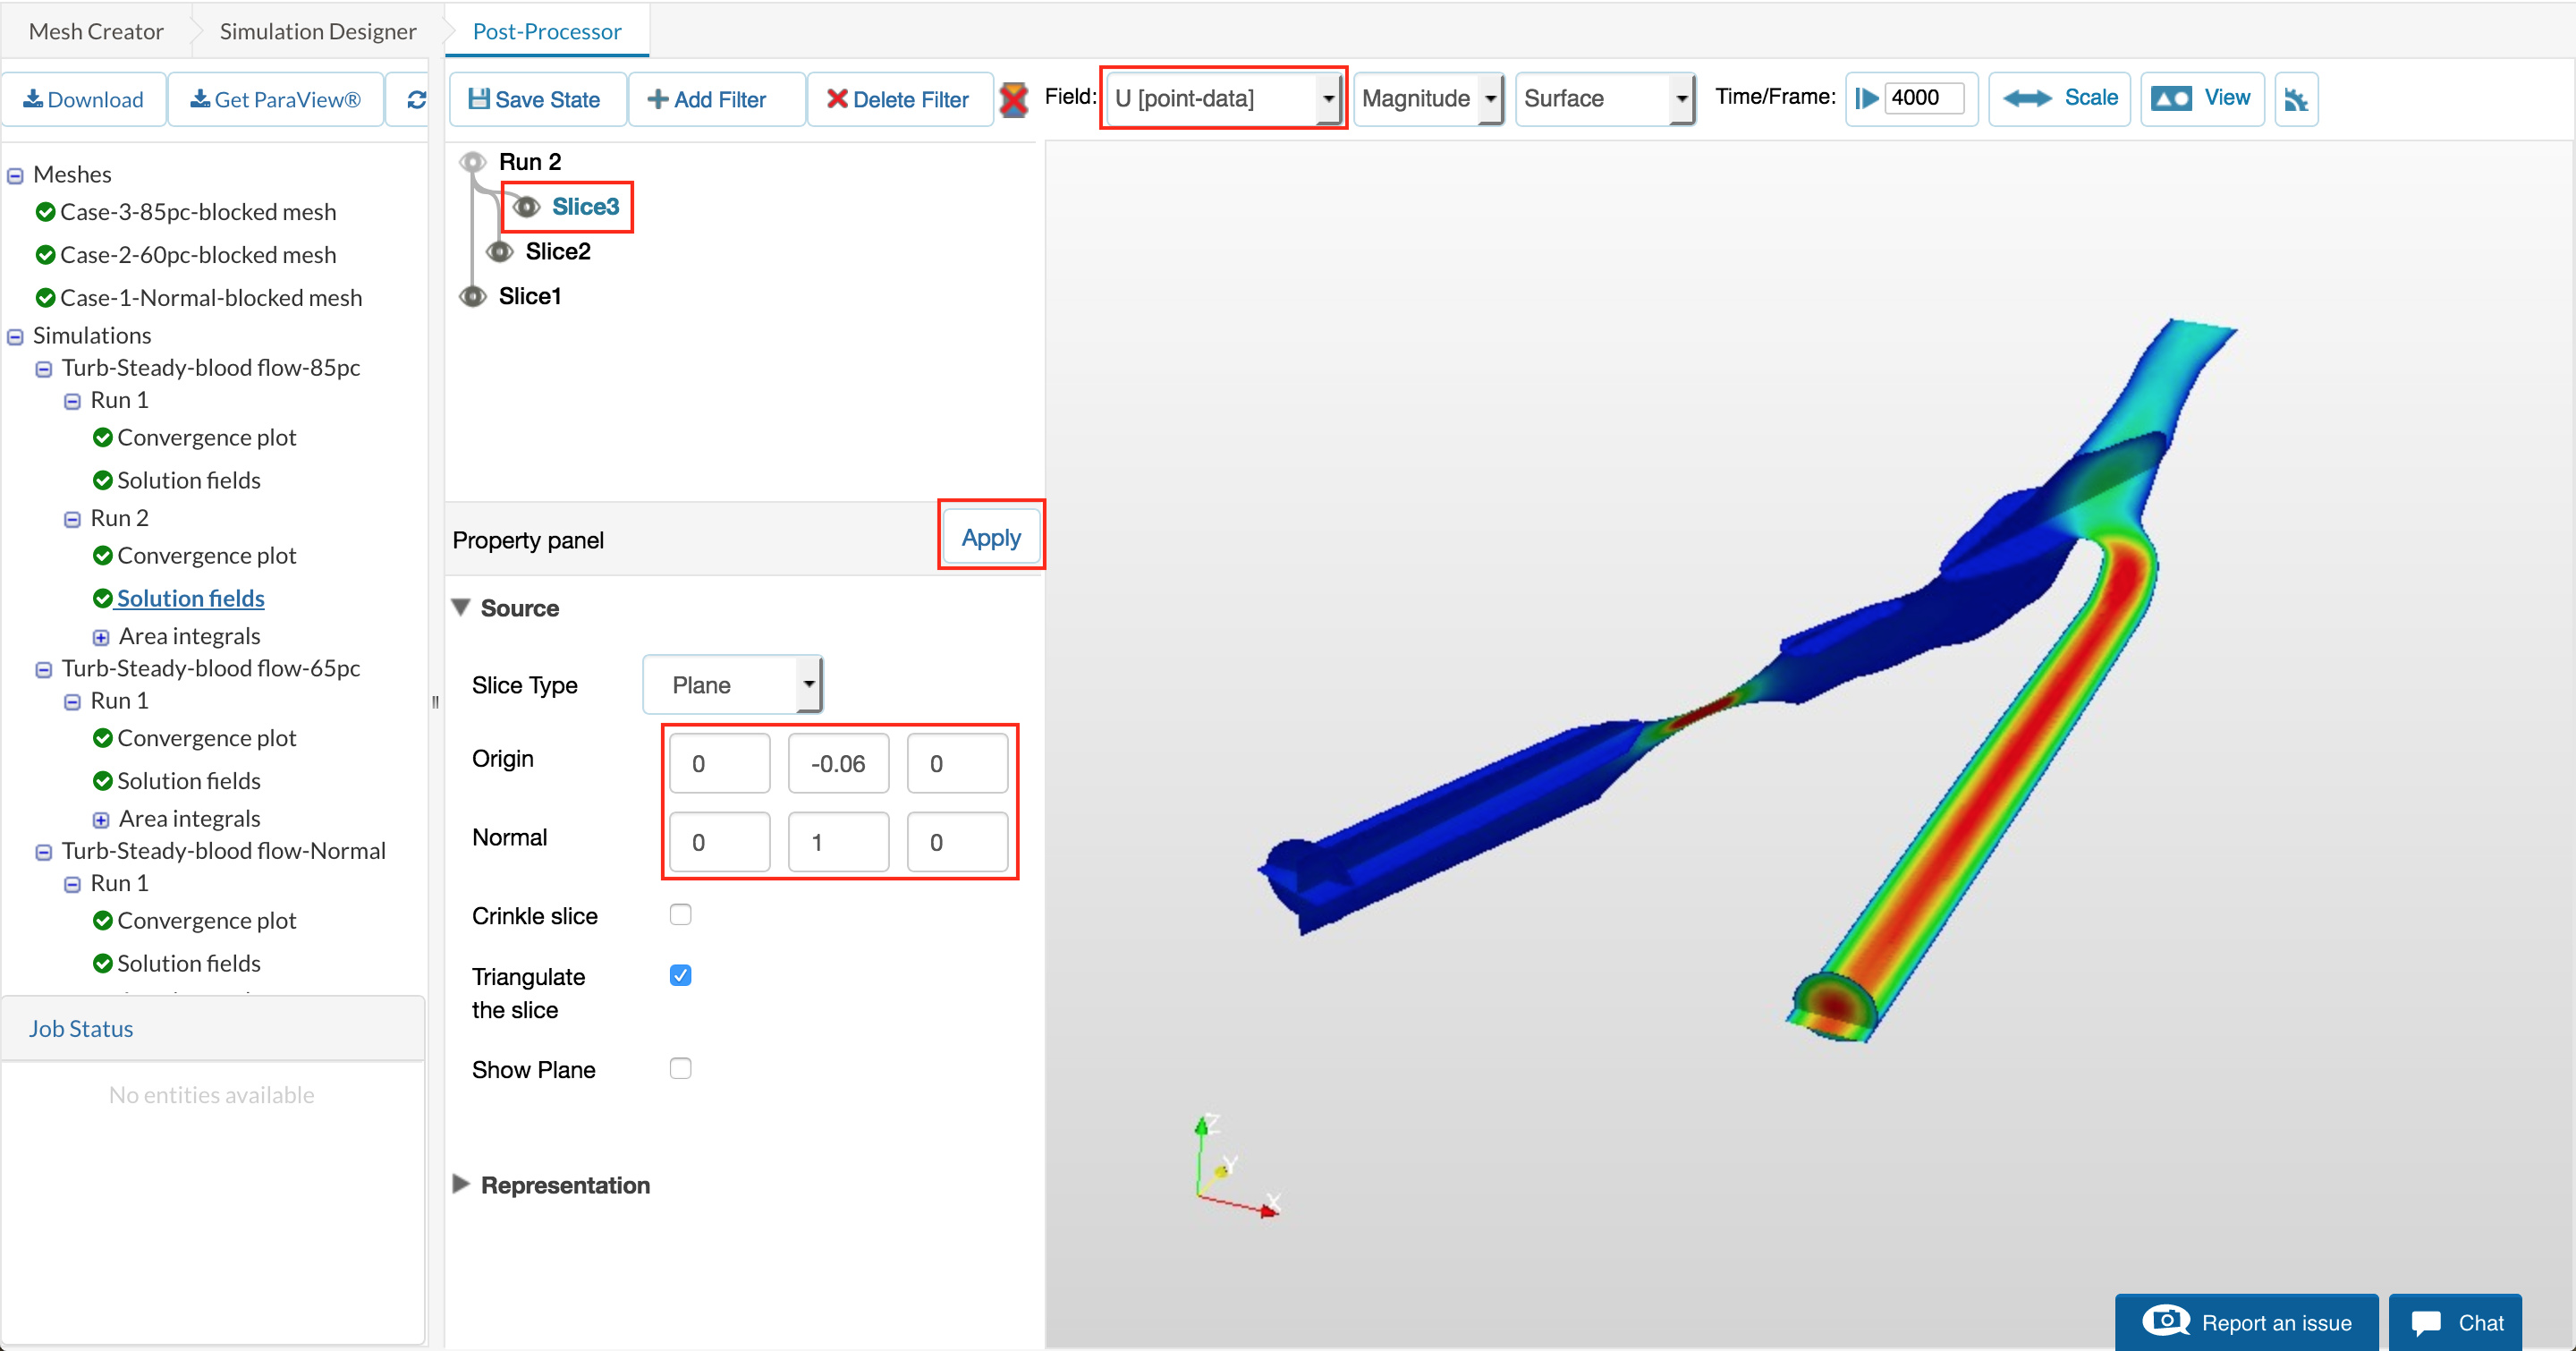Toggle visibility eye for Slice2
This screenshot has height=1351, width=2576.
coord(500,252)
